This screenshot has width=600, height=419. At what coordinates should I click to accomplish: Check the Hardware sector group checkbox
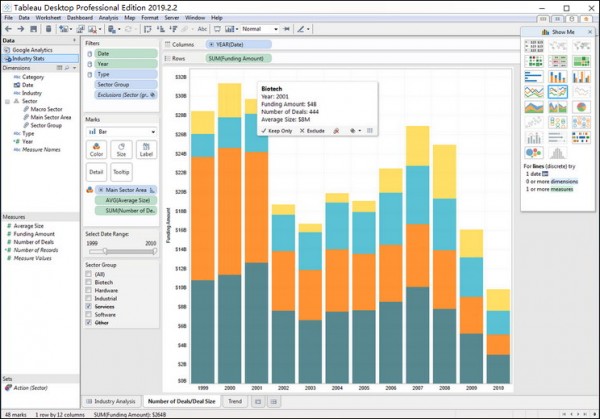[89, 290]
